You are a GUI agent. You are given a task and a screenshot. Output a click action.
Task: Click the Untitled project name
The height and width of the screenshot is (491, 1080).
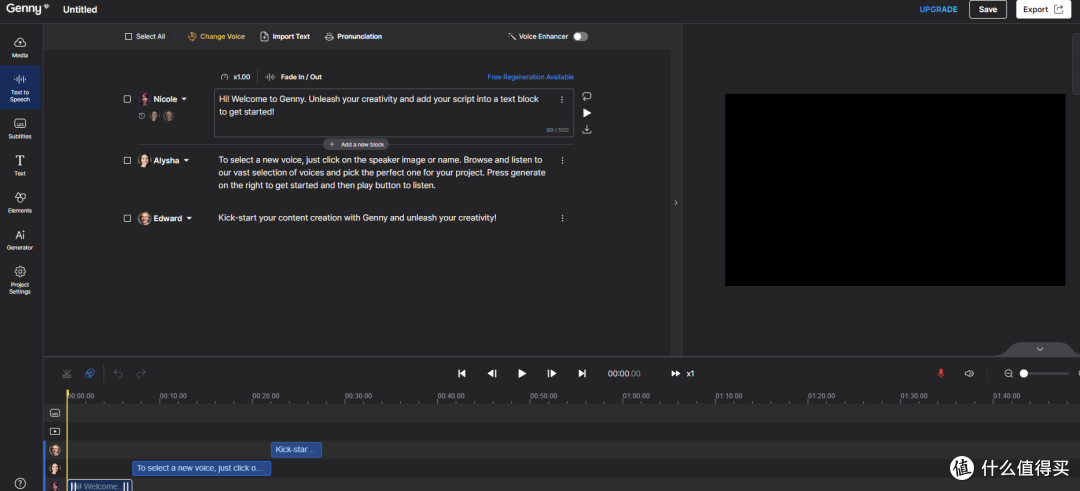pos(80,10)
